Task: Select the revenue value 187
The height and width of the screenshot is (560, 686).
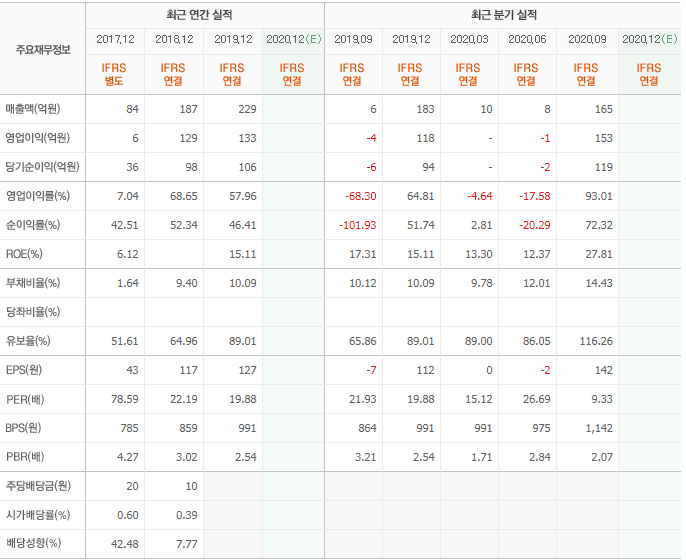Action: tap(188, 109)
